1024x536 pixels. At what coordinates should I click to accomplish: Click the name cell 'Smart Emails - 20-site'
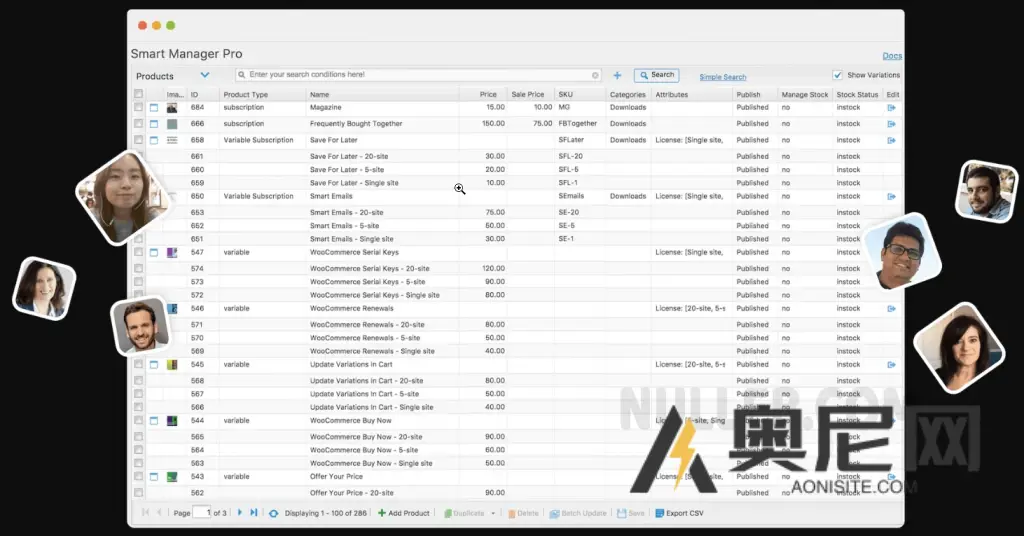[x=346, y=212]
